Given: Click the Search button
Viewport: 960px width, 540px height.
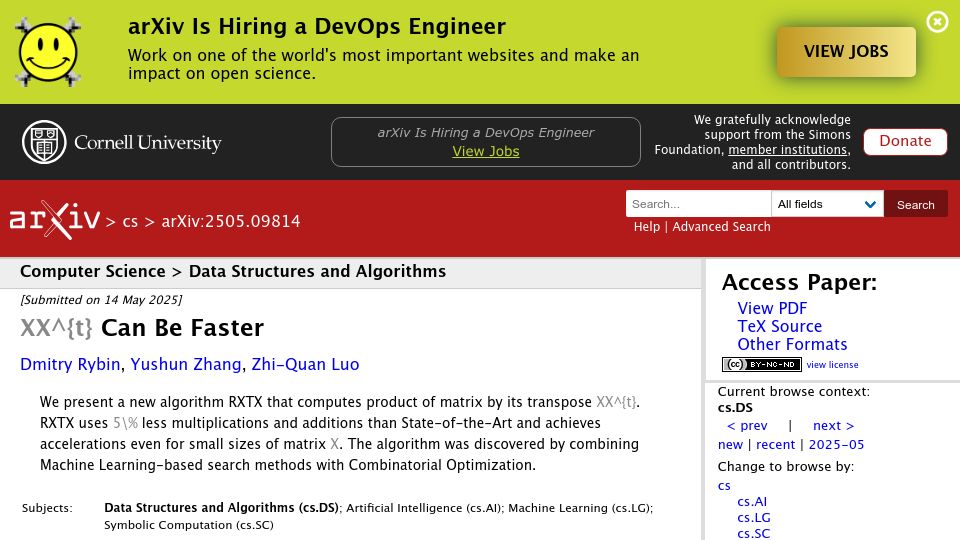Looking at the screenshot, I should [x=915, y=204].
